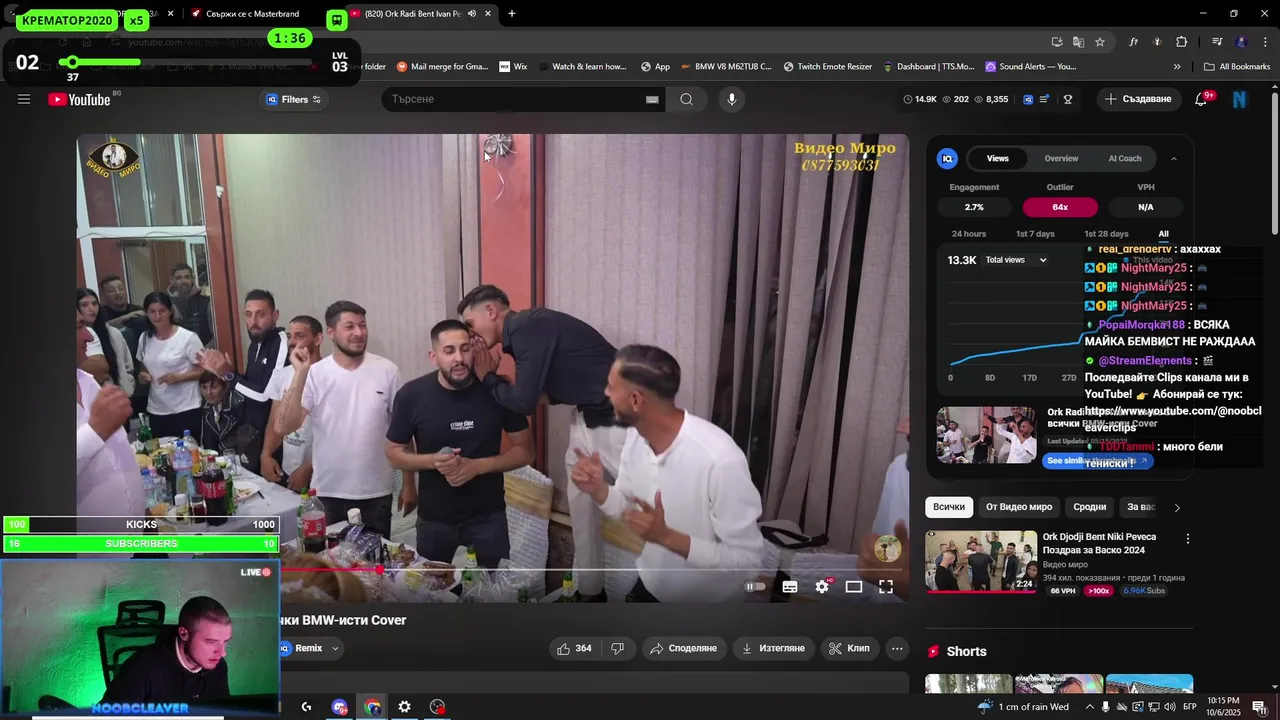
Task: Enter full screen mode
Action: 886,587
